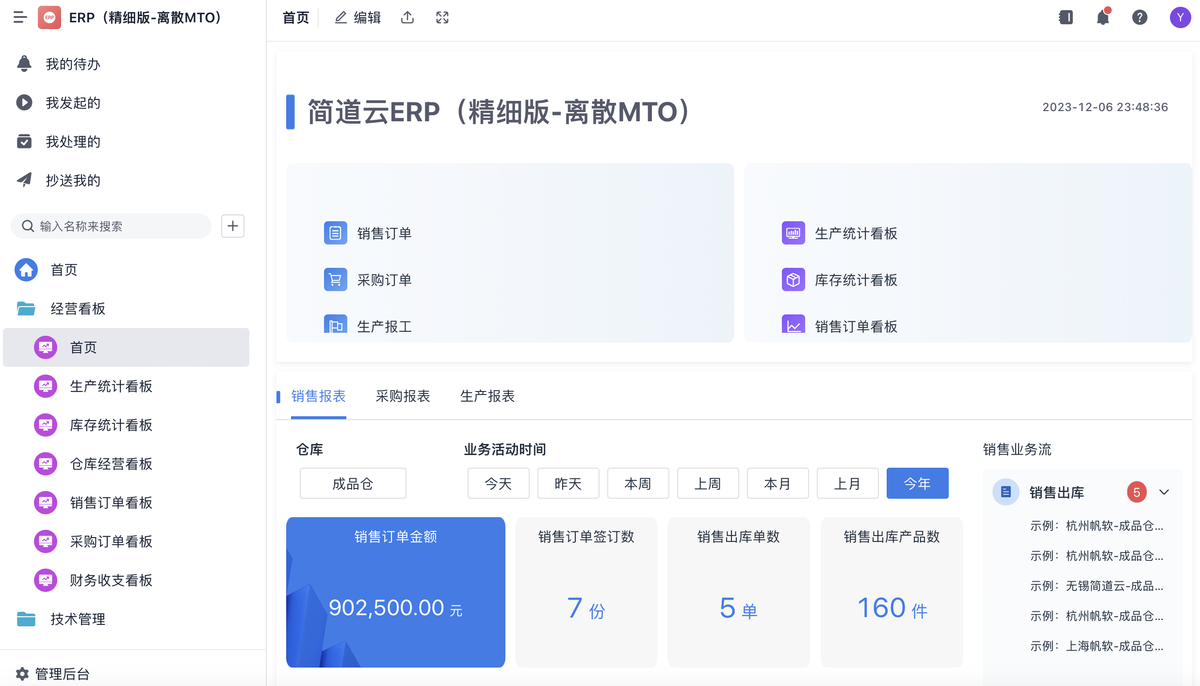The image size is (1200, 686).
Task: Click the 编辑 pencil button
Action: click(358, 18)
